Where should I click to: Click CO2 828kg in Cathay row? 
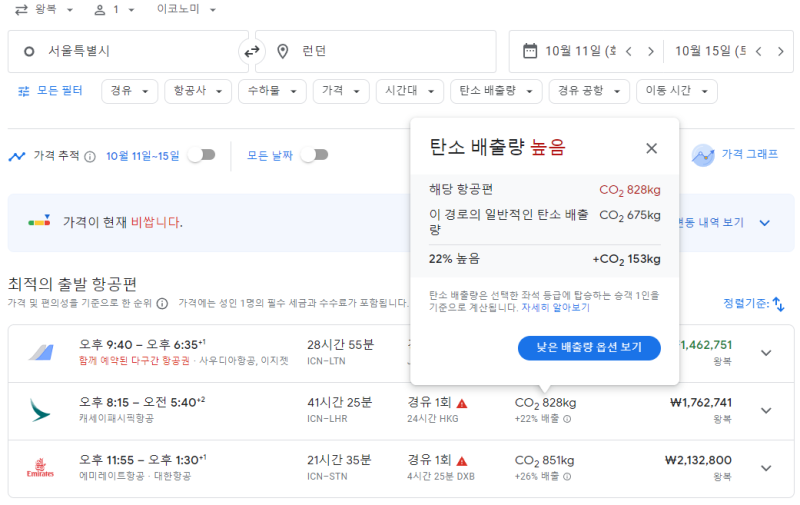545,403
